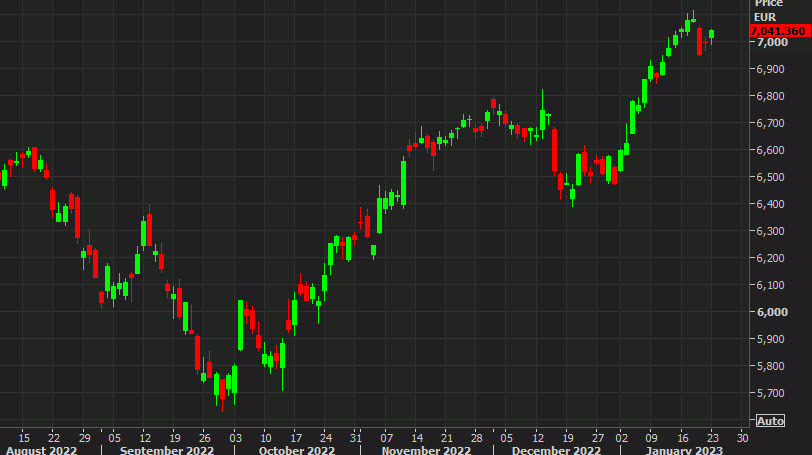The height and width of the screenshot is (455, 812).
Task: Click the December 2022 month label
Action: 556,450
